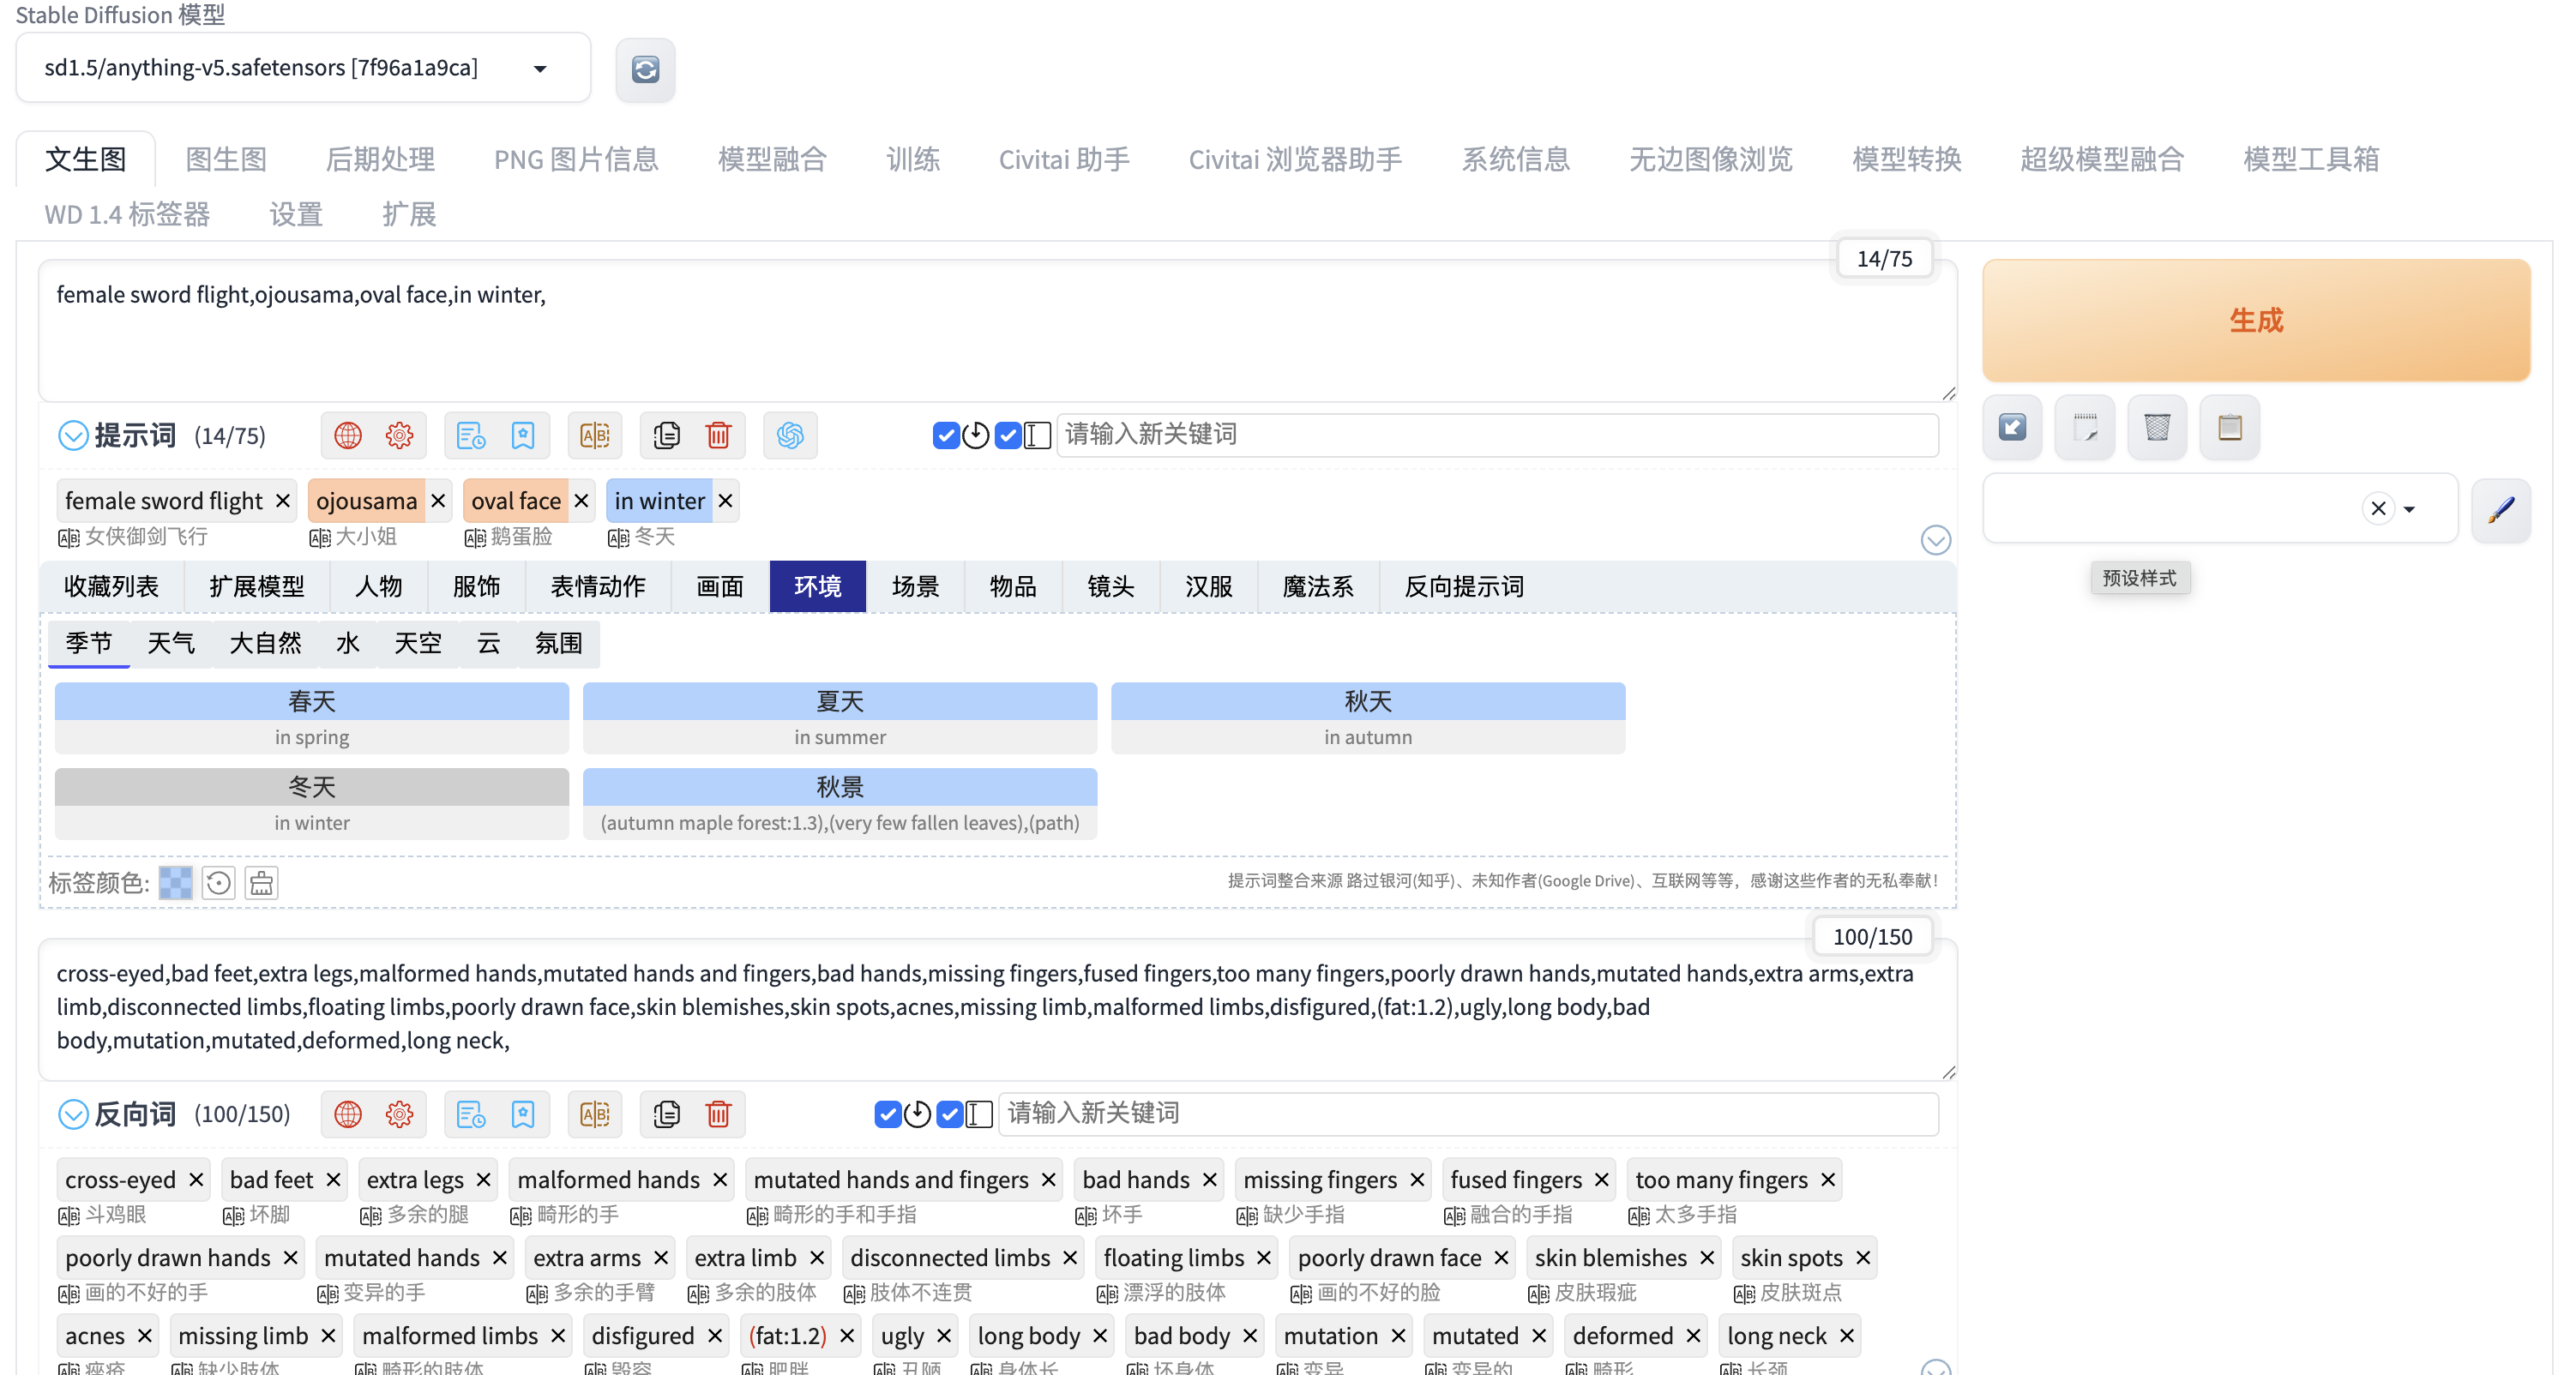Click the red gear settings icon for negative prompt
The image size is (2576, 1375).
(399, 1113)
